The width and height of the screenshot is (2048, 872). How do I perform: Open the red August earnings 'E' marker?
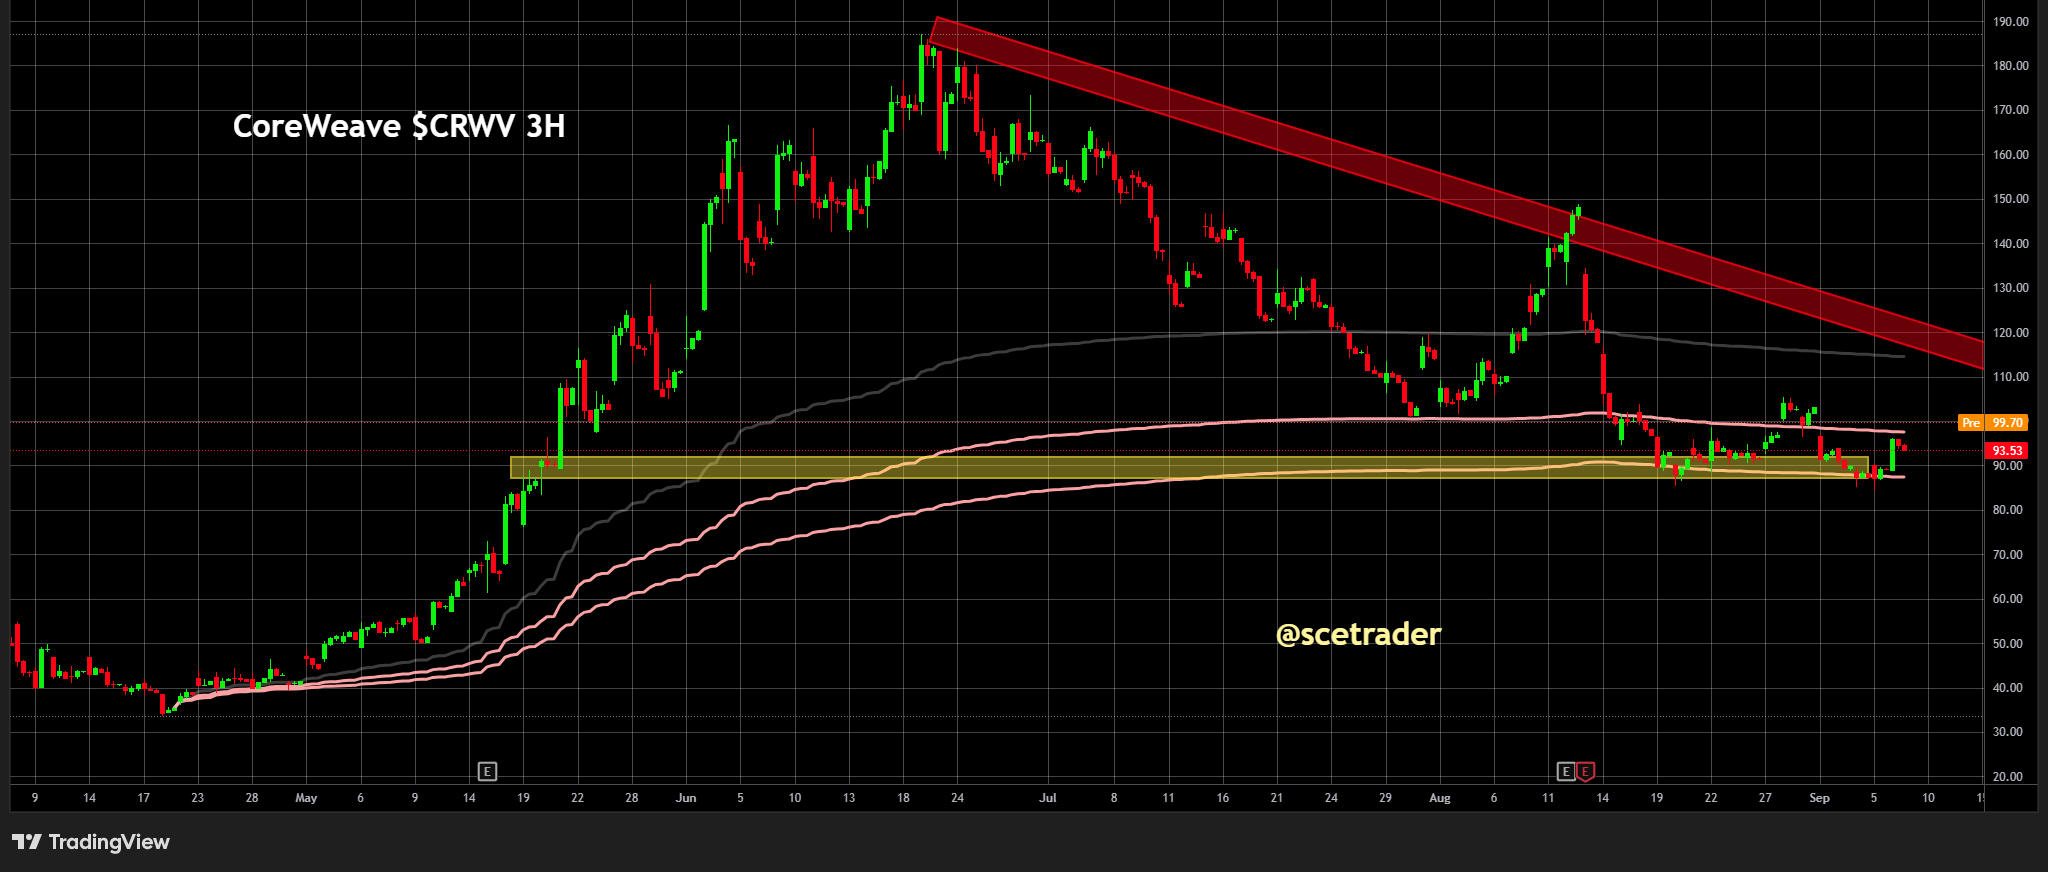(x=1585, y=771)
